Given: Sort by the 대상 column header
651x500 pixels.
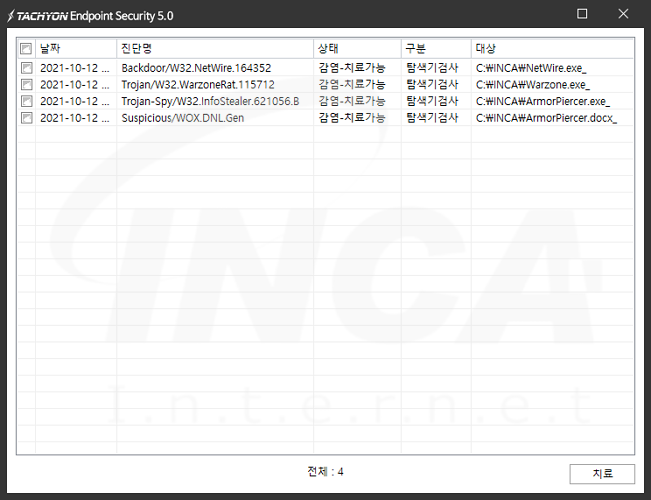Looking at the screenshot, I should coord(552,49).
